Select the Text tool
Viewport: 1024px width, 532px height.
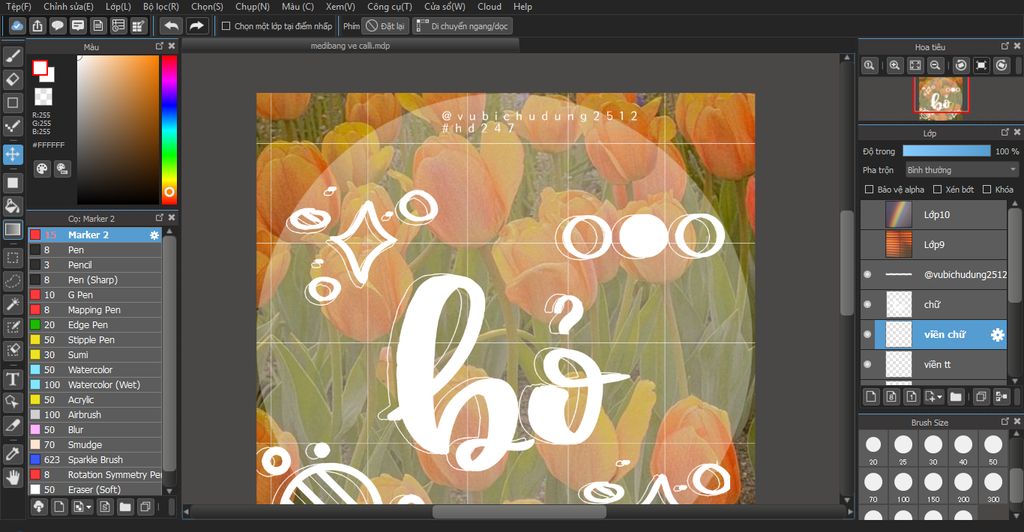pyautogui.click(x=12, y=379)
